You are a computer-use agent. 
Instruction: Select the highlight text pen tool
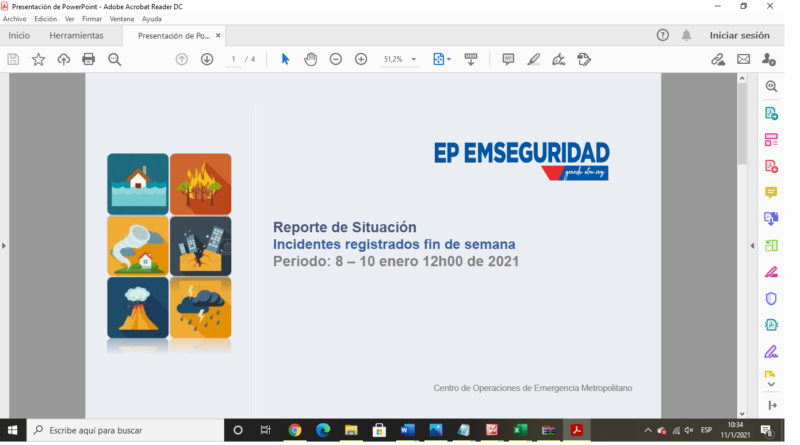(x=533, y=60)
